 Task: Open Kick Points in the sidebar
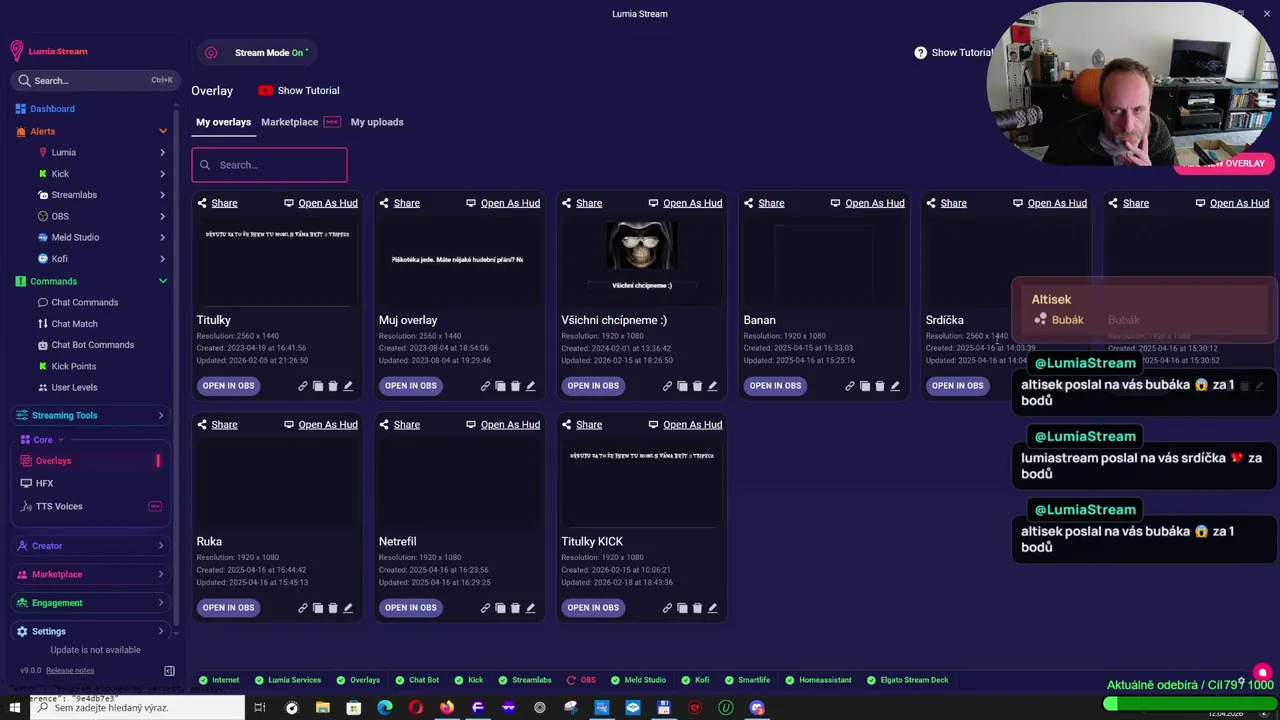(x=73, y=367)
